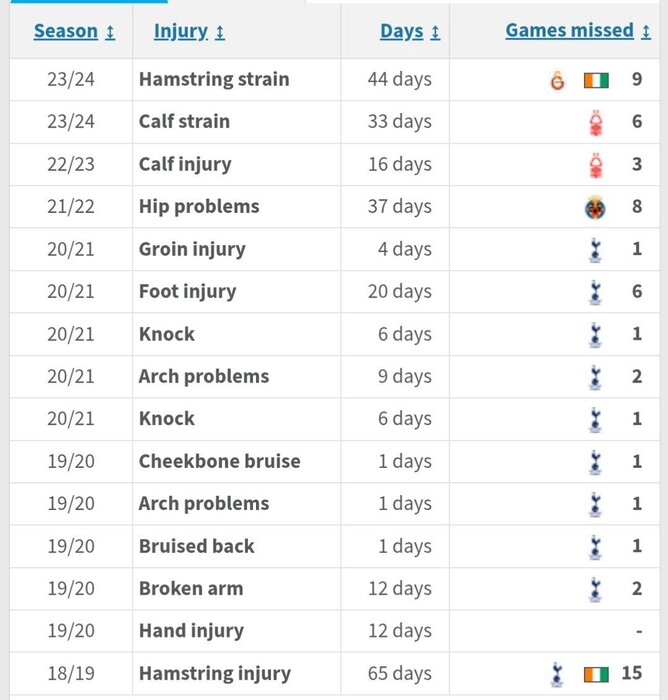Screen dimensions: 668x700
Task: Click Ivory Coast flag in Hamstring strain row
Action: 596,80
